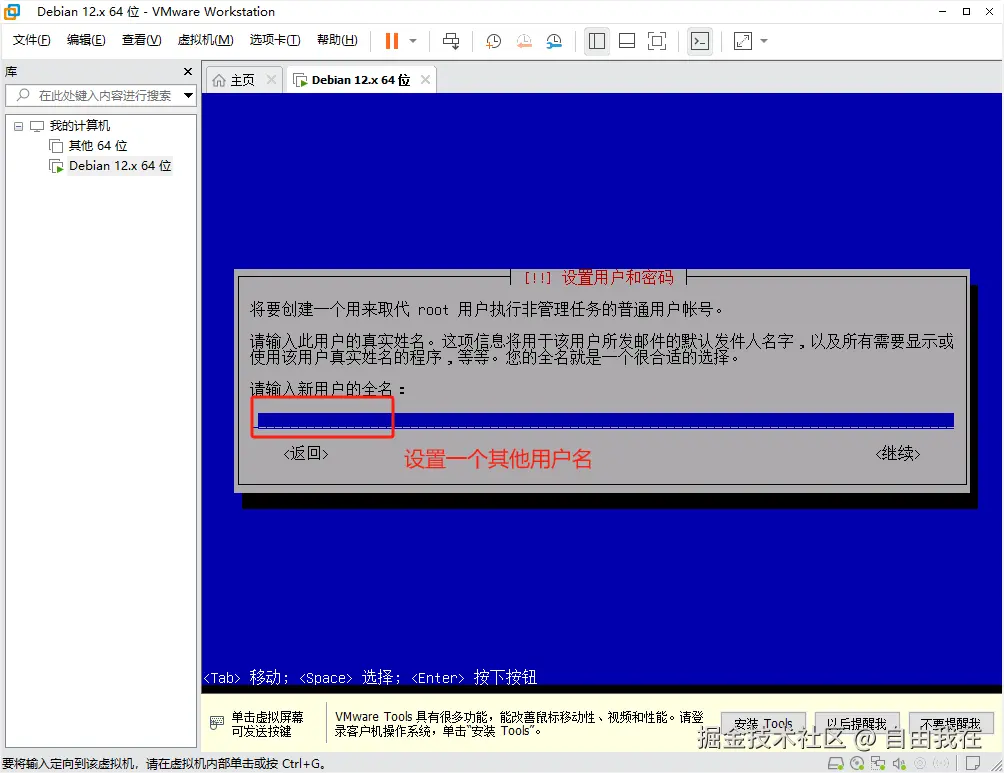Toggle the library panel visibility
The width and height of the screenshot is (1004, 773).
point(599,41)
